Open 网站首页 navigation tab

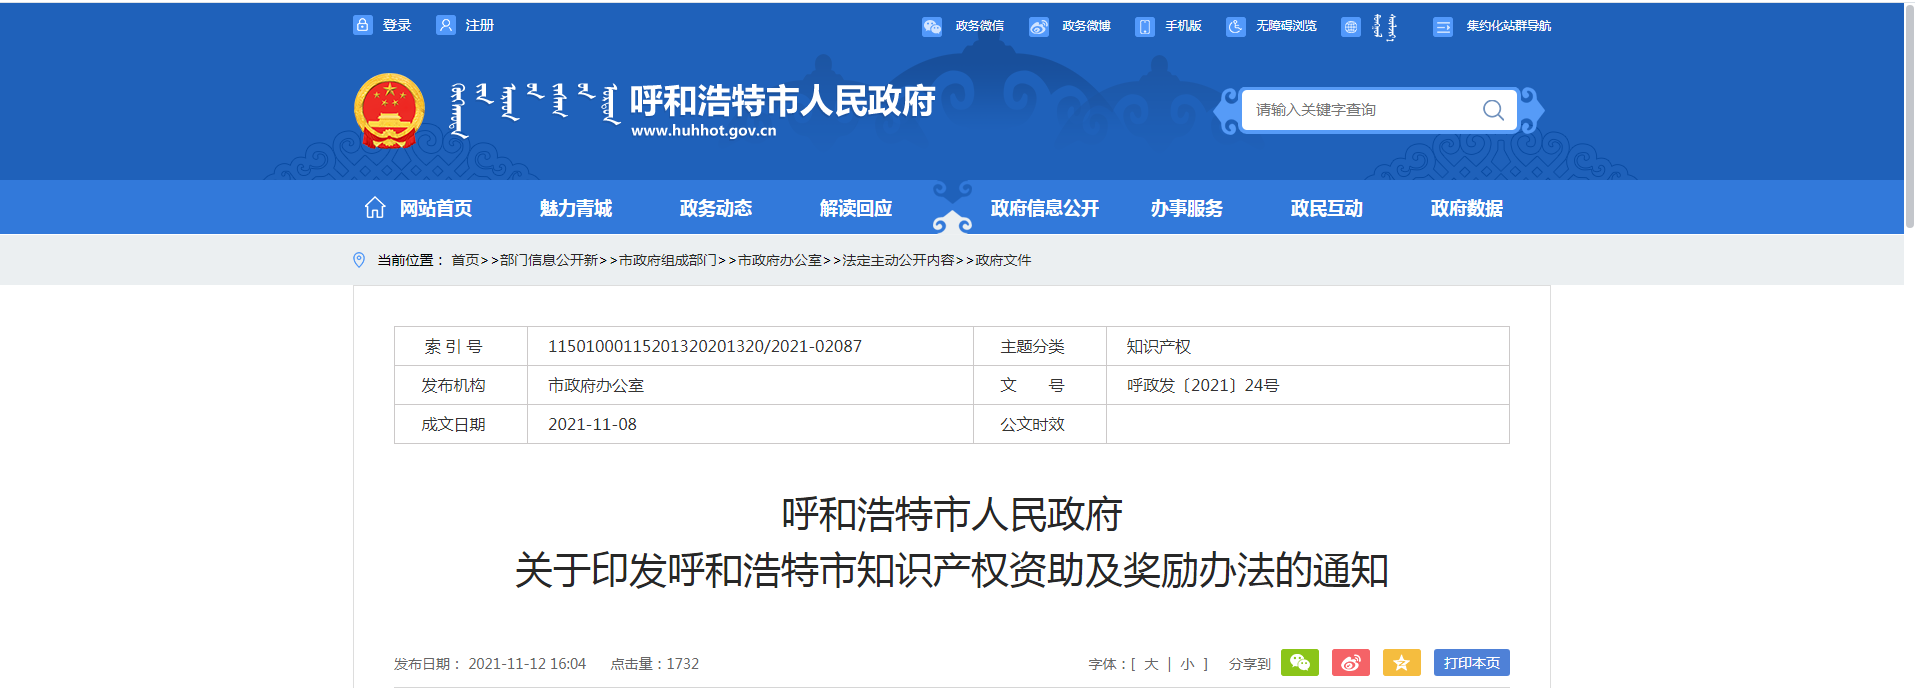[436, 208]
